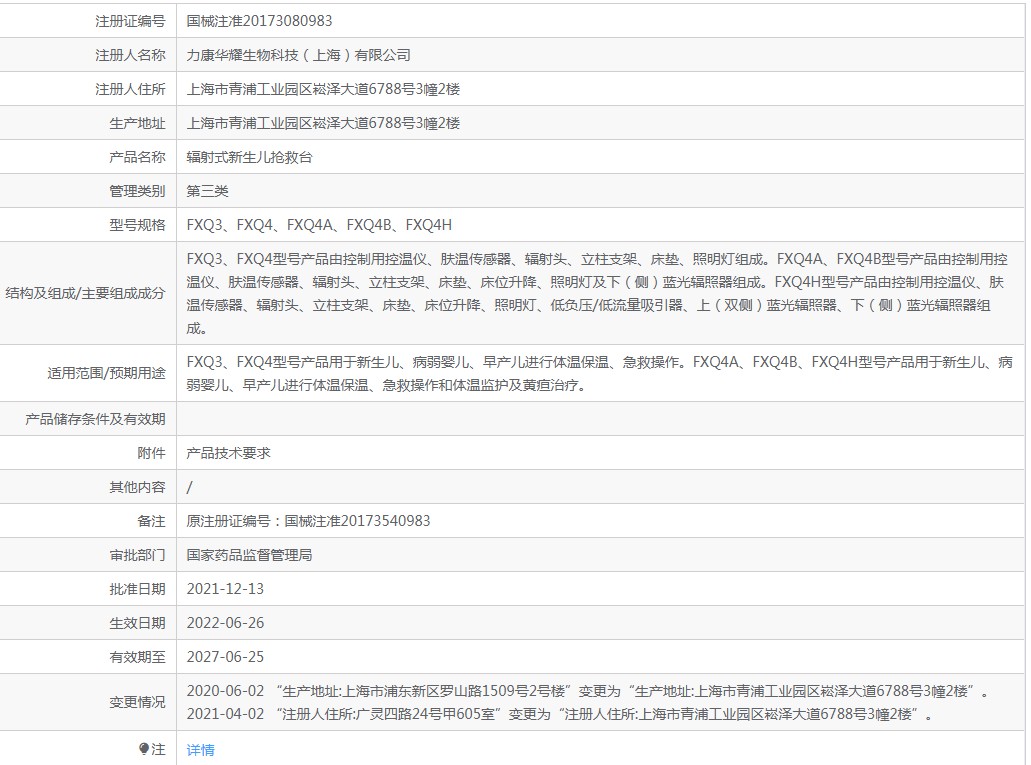Click the 生效日期 label
The height and width of the screenshot is (765, 1031).
(x=137, y=623)
